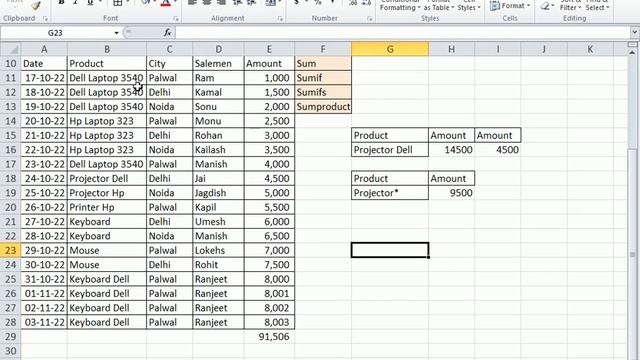The height and width of the screenshot is (360, 640).
Task: Click the total 91,506 cell
Action: (x=269, y=337)
